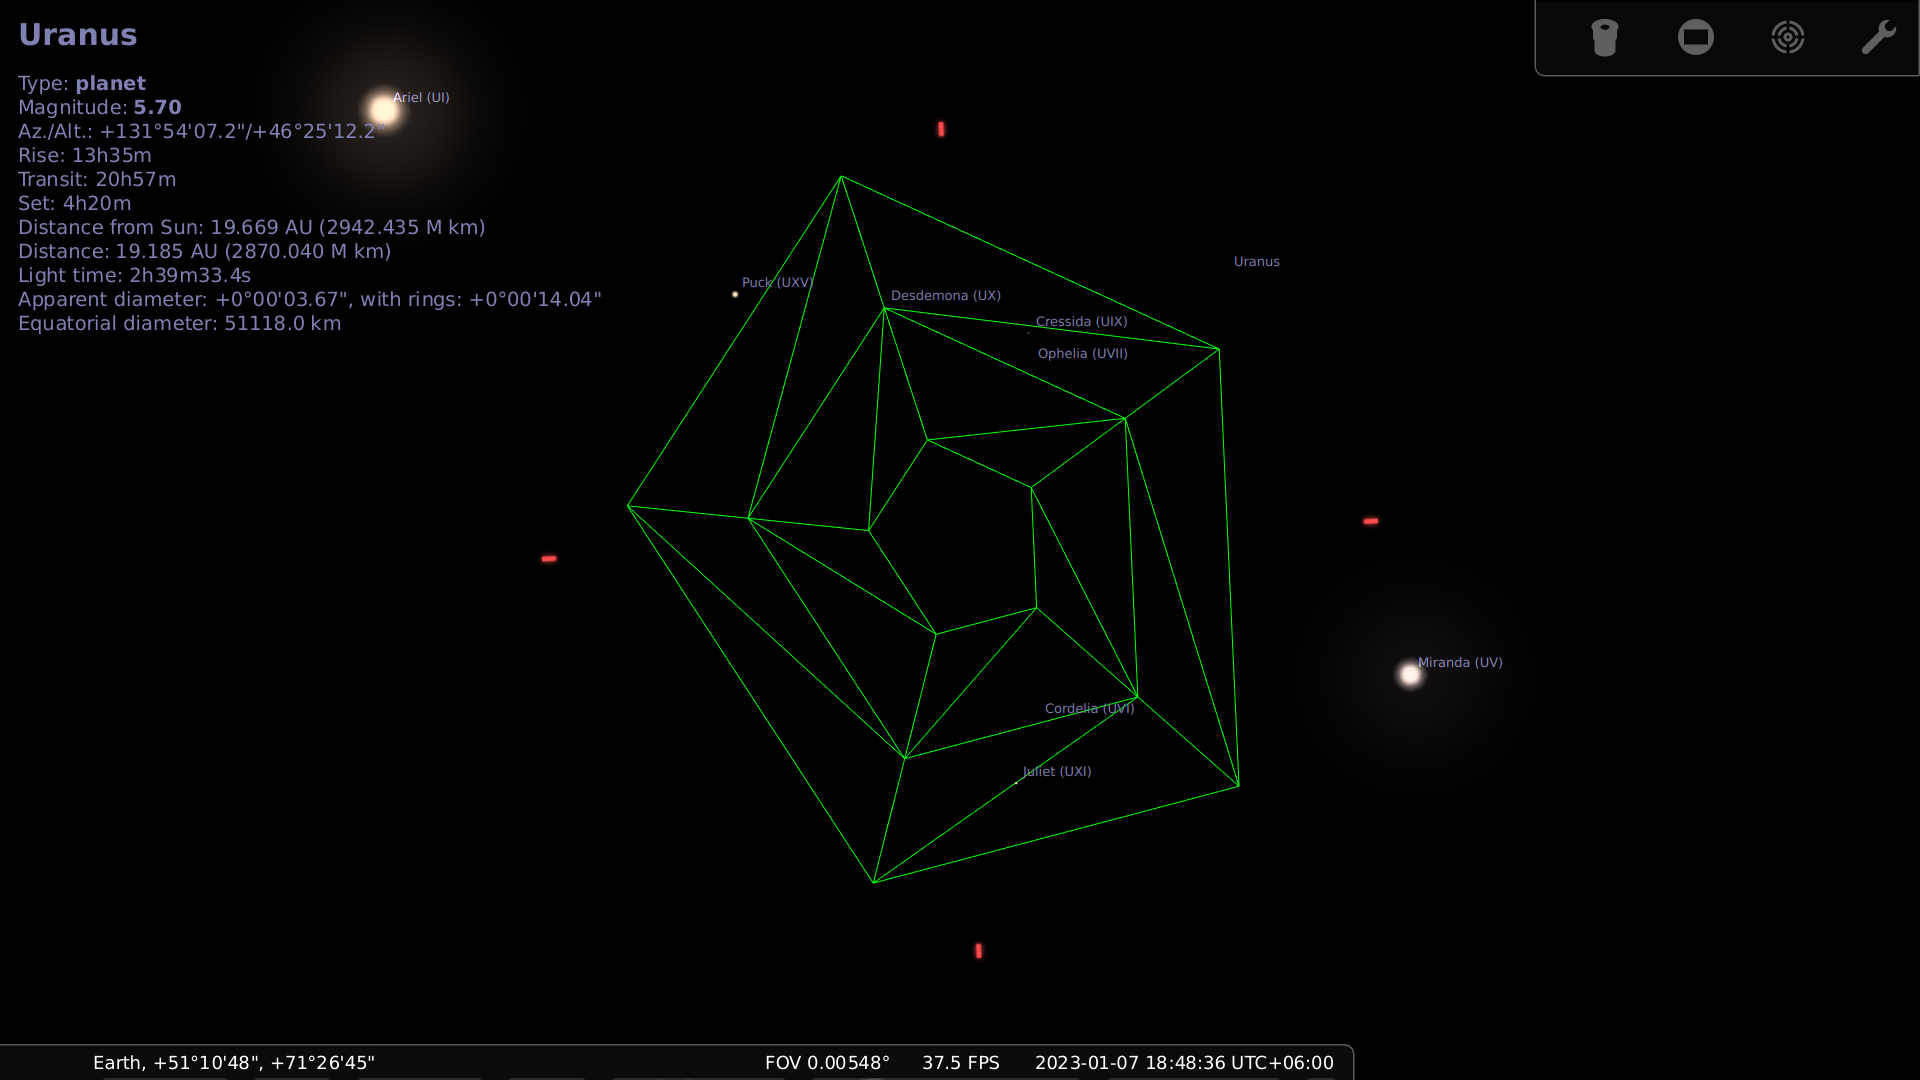
Task: Click the date and time display
Action: point(1183,1062)
